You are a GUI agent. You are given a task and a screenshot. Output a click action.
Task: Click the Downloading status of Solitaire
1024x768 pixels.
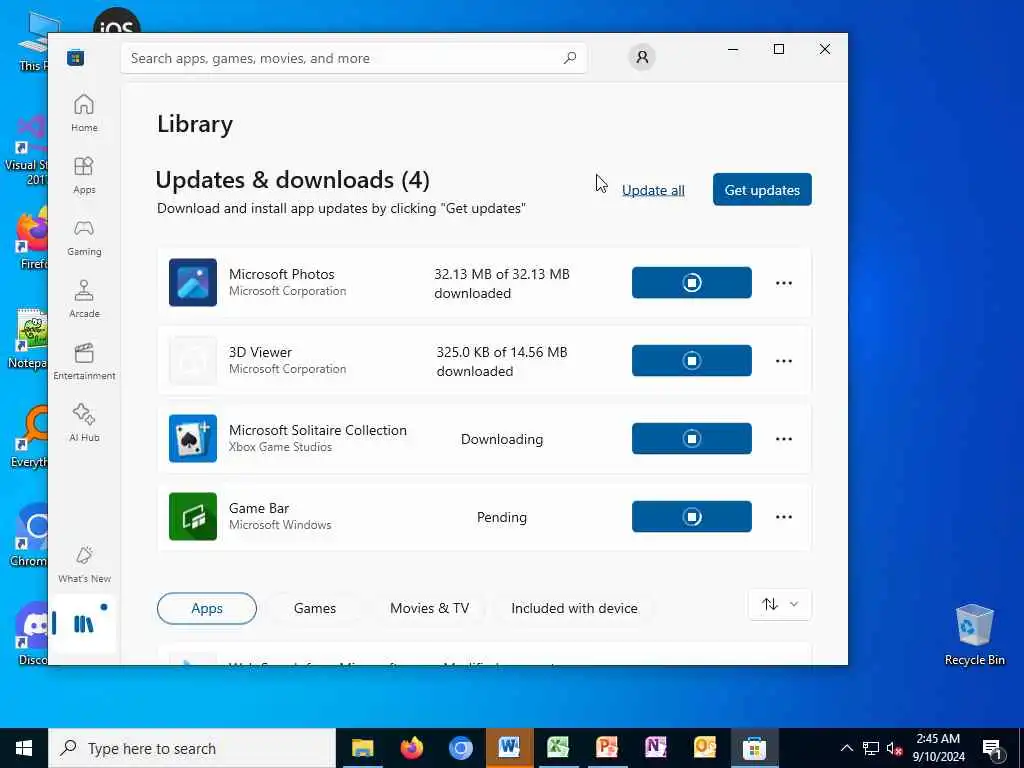coord(502,440)
